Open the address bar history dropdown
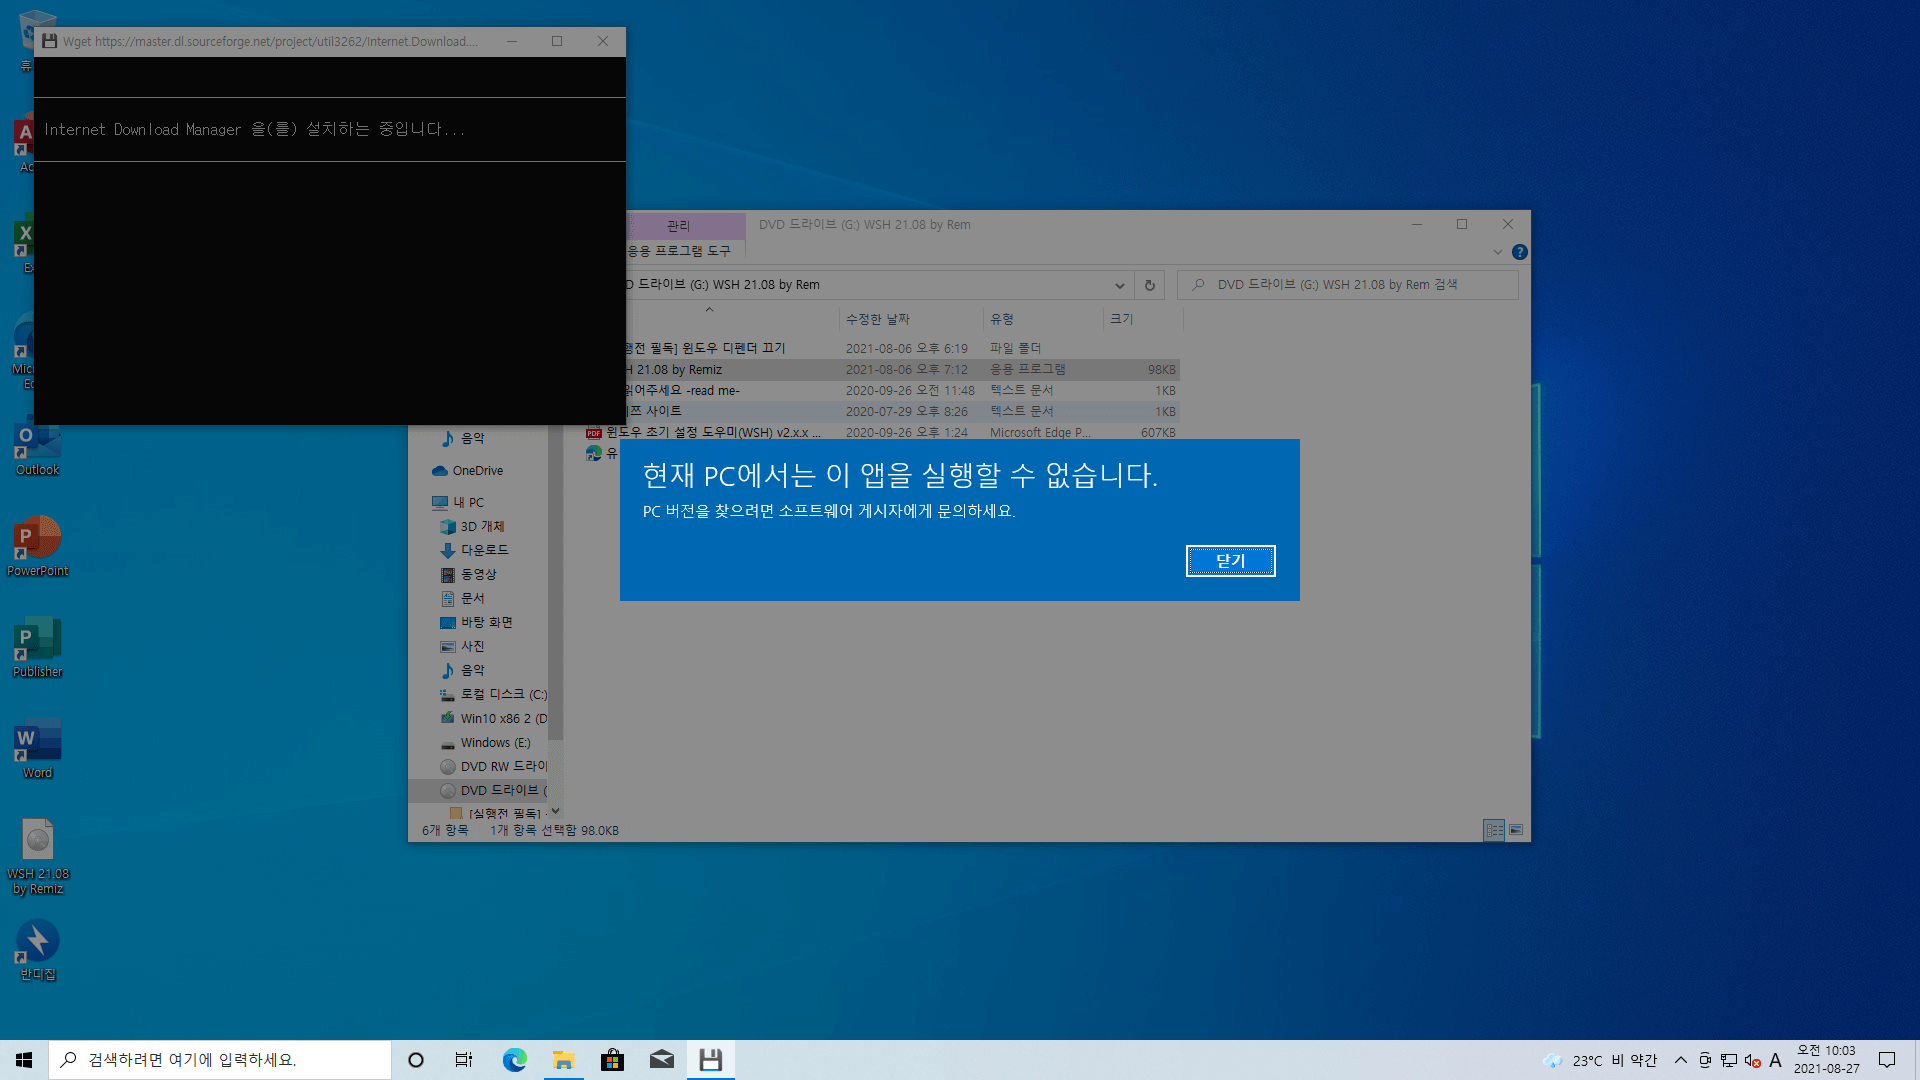The image size is (1920, 1080). tap(1119, 285)
